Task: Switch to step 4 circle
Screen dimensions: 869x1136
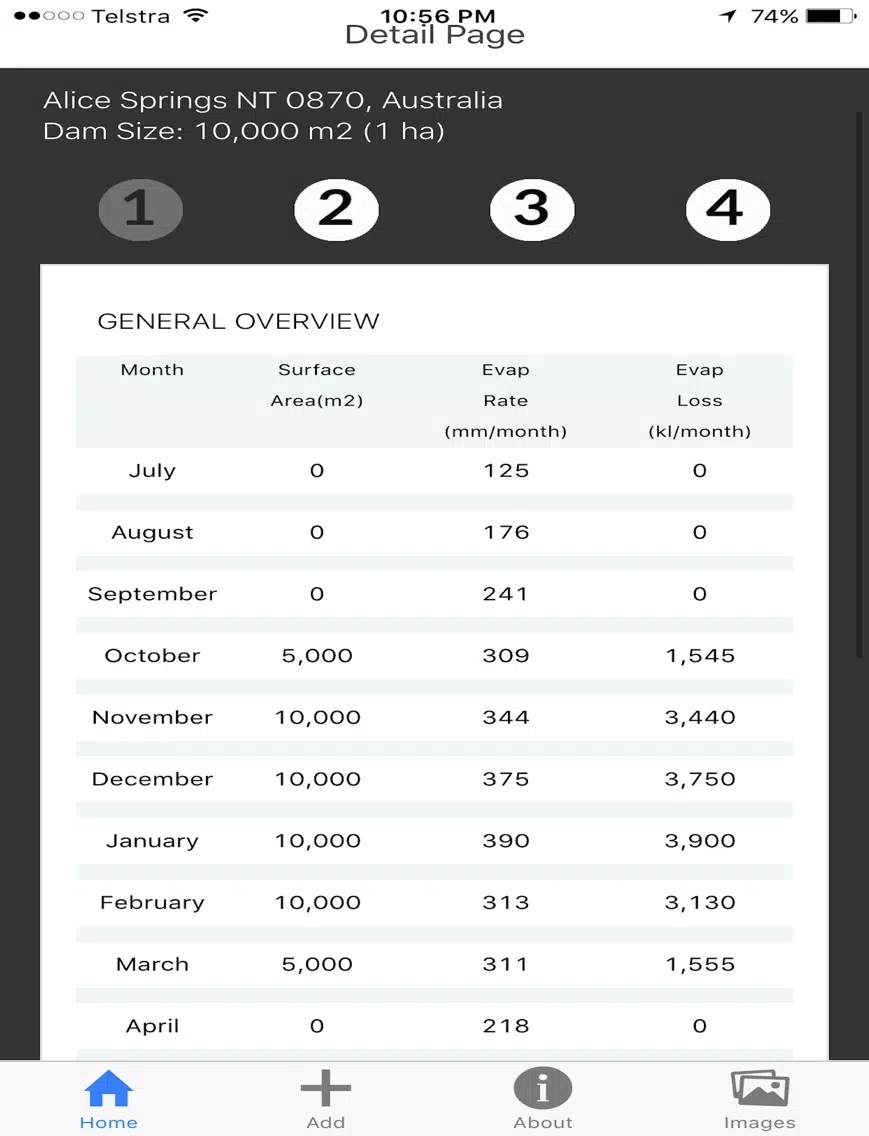Action: click(x=728, y=209)
